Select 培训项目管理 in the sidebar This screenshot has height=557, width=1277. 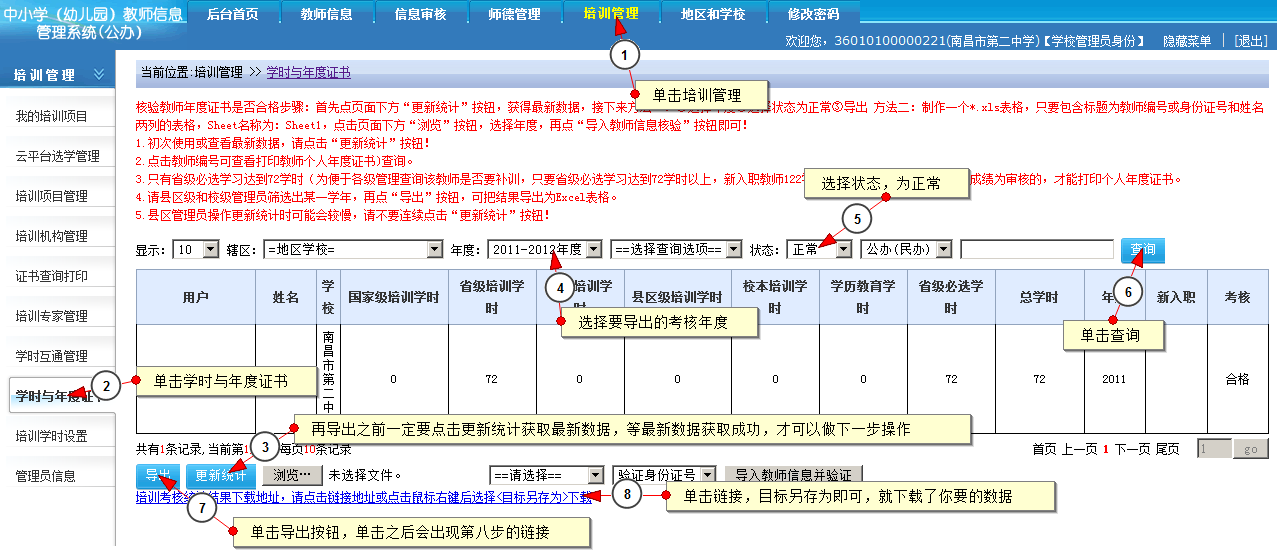pos(51,196)
